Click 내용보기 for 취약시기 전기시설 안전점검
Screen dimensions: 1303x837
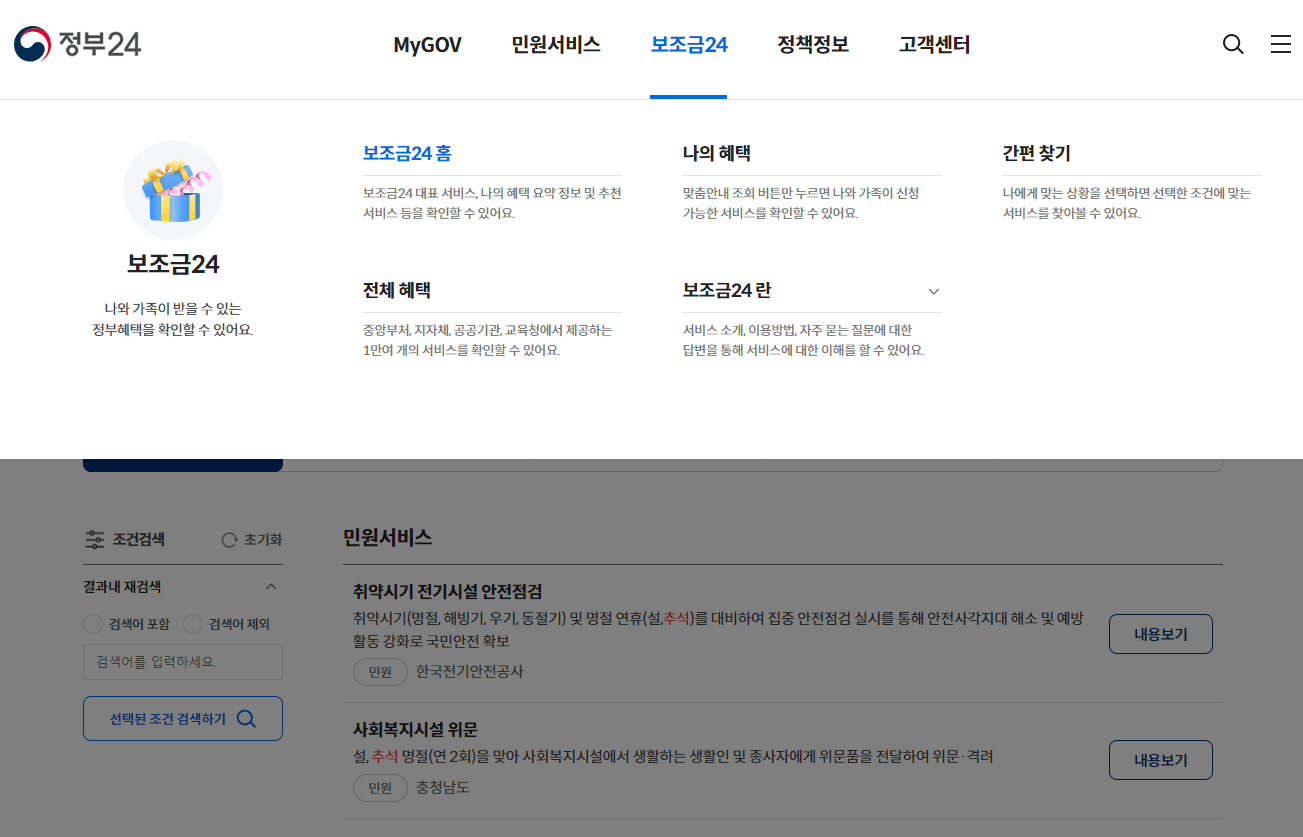click(1160, 633)
